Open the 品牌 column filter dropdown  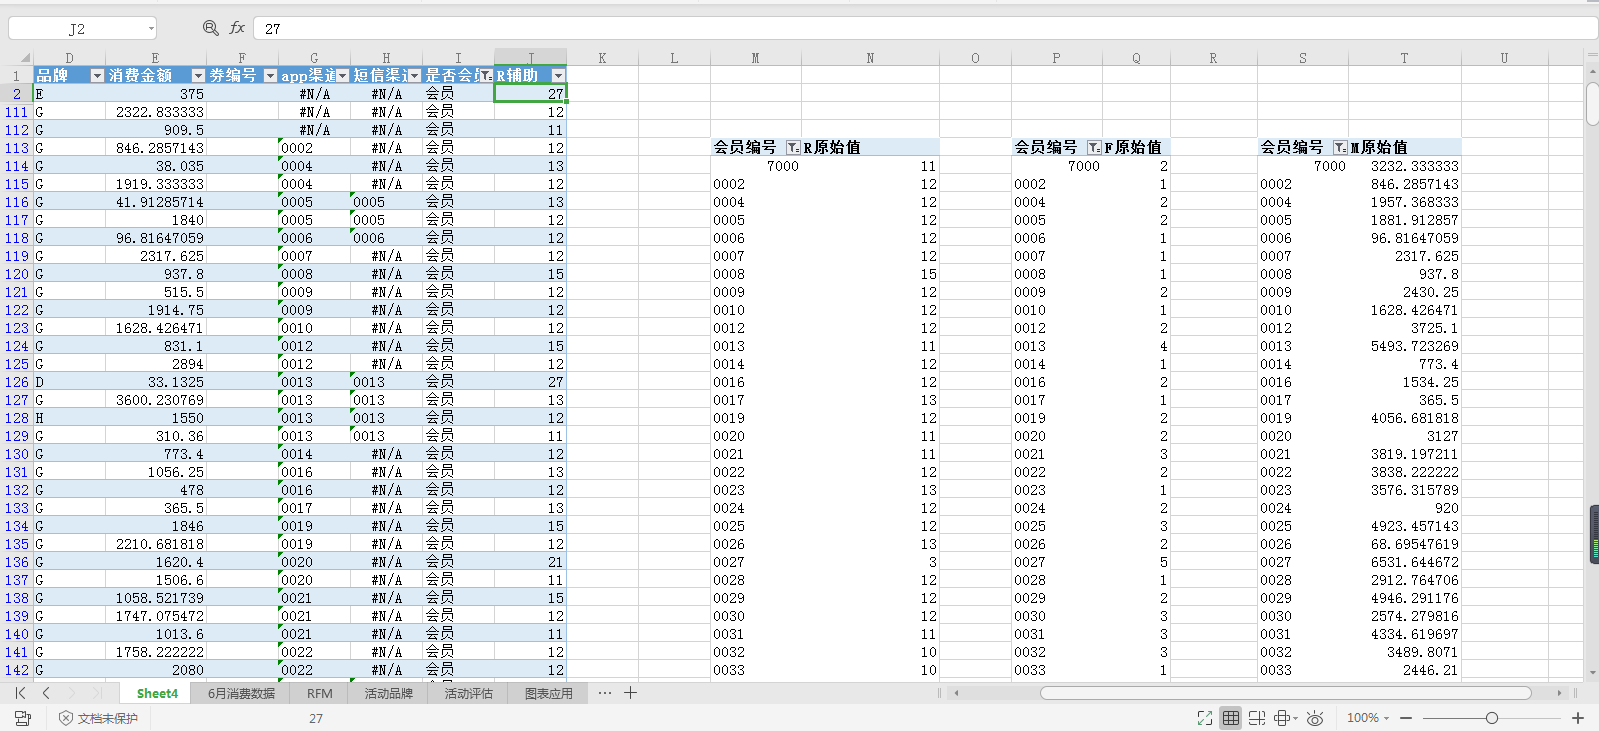point(97,76)
